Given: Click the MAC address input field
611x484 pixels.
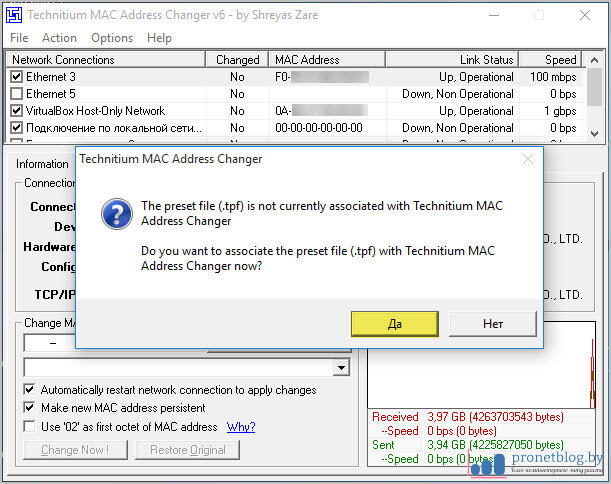Looking at the screenshot, I should click(49, 343).
